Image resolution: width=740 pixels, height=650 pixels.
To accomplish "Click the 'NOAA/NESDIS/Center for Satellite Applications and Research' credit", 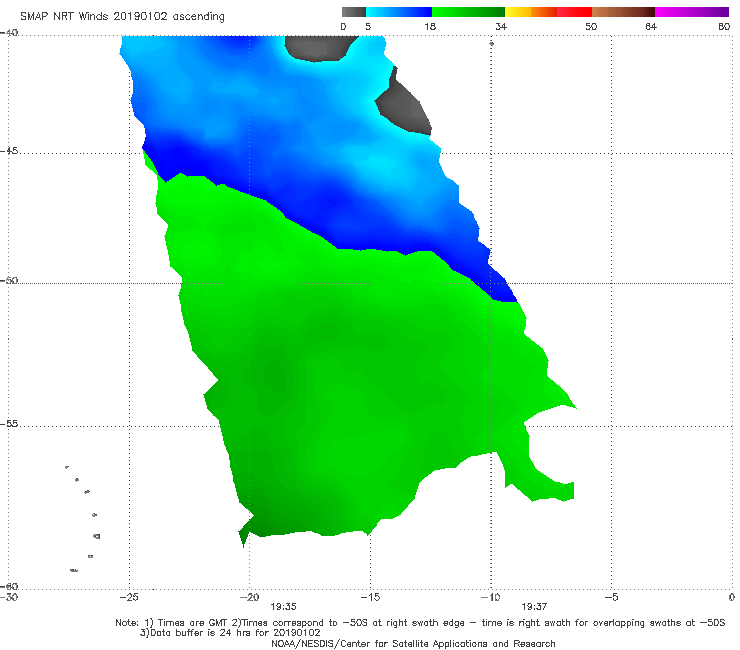I will pyautogui.click(x=413, y=643).
